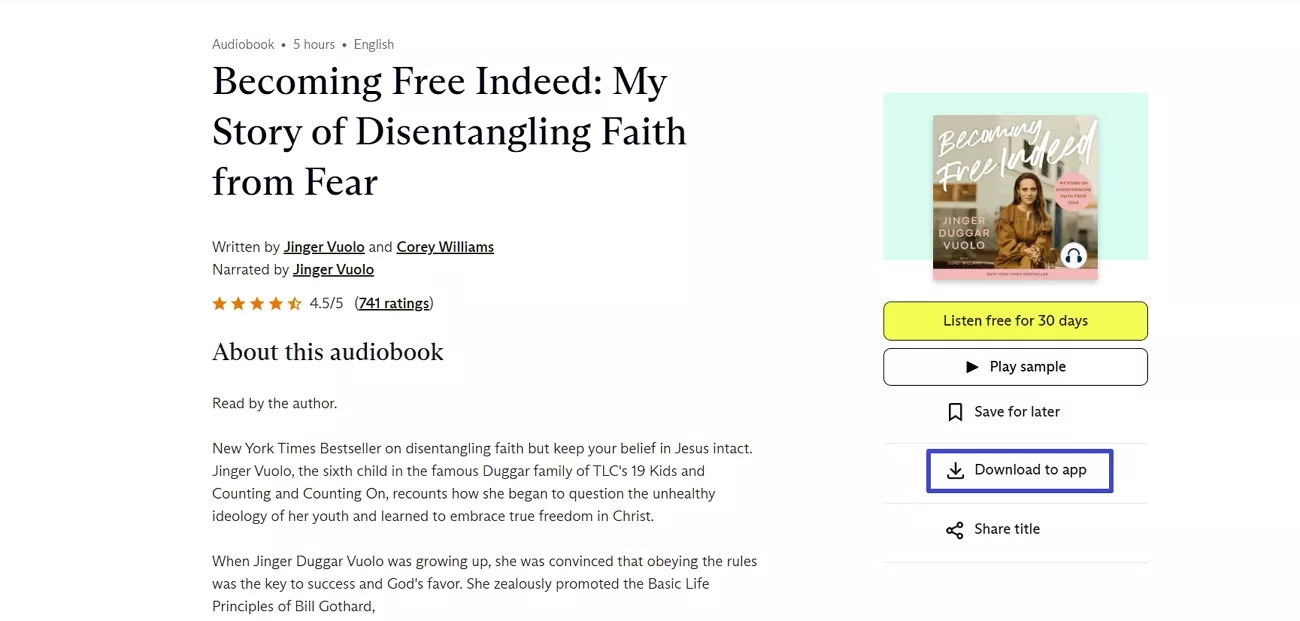Image resolution: width=1300 pixels, height=621 pixels.
Task: Open the Corey Williams author link
Action: (445, 247)
